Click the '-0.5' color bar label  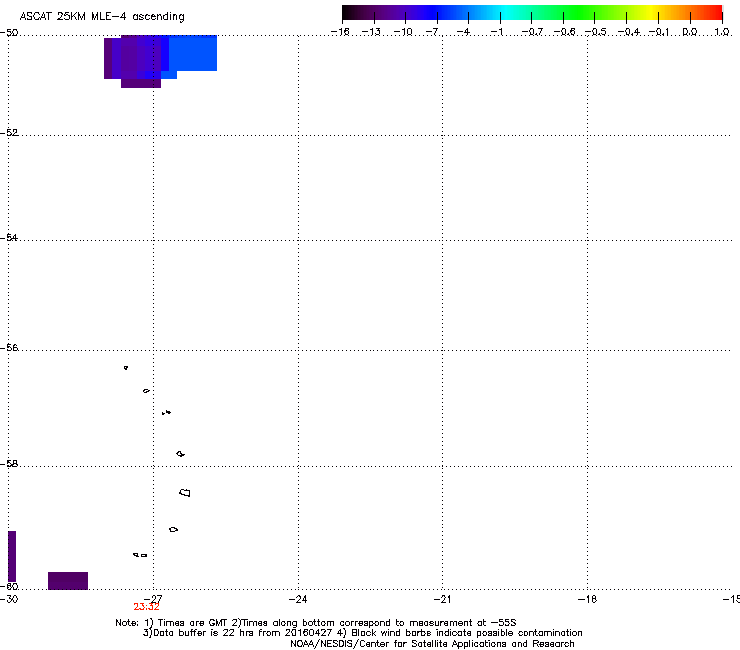pyautogui.click(x=596, y=32)
